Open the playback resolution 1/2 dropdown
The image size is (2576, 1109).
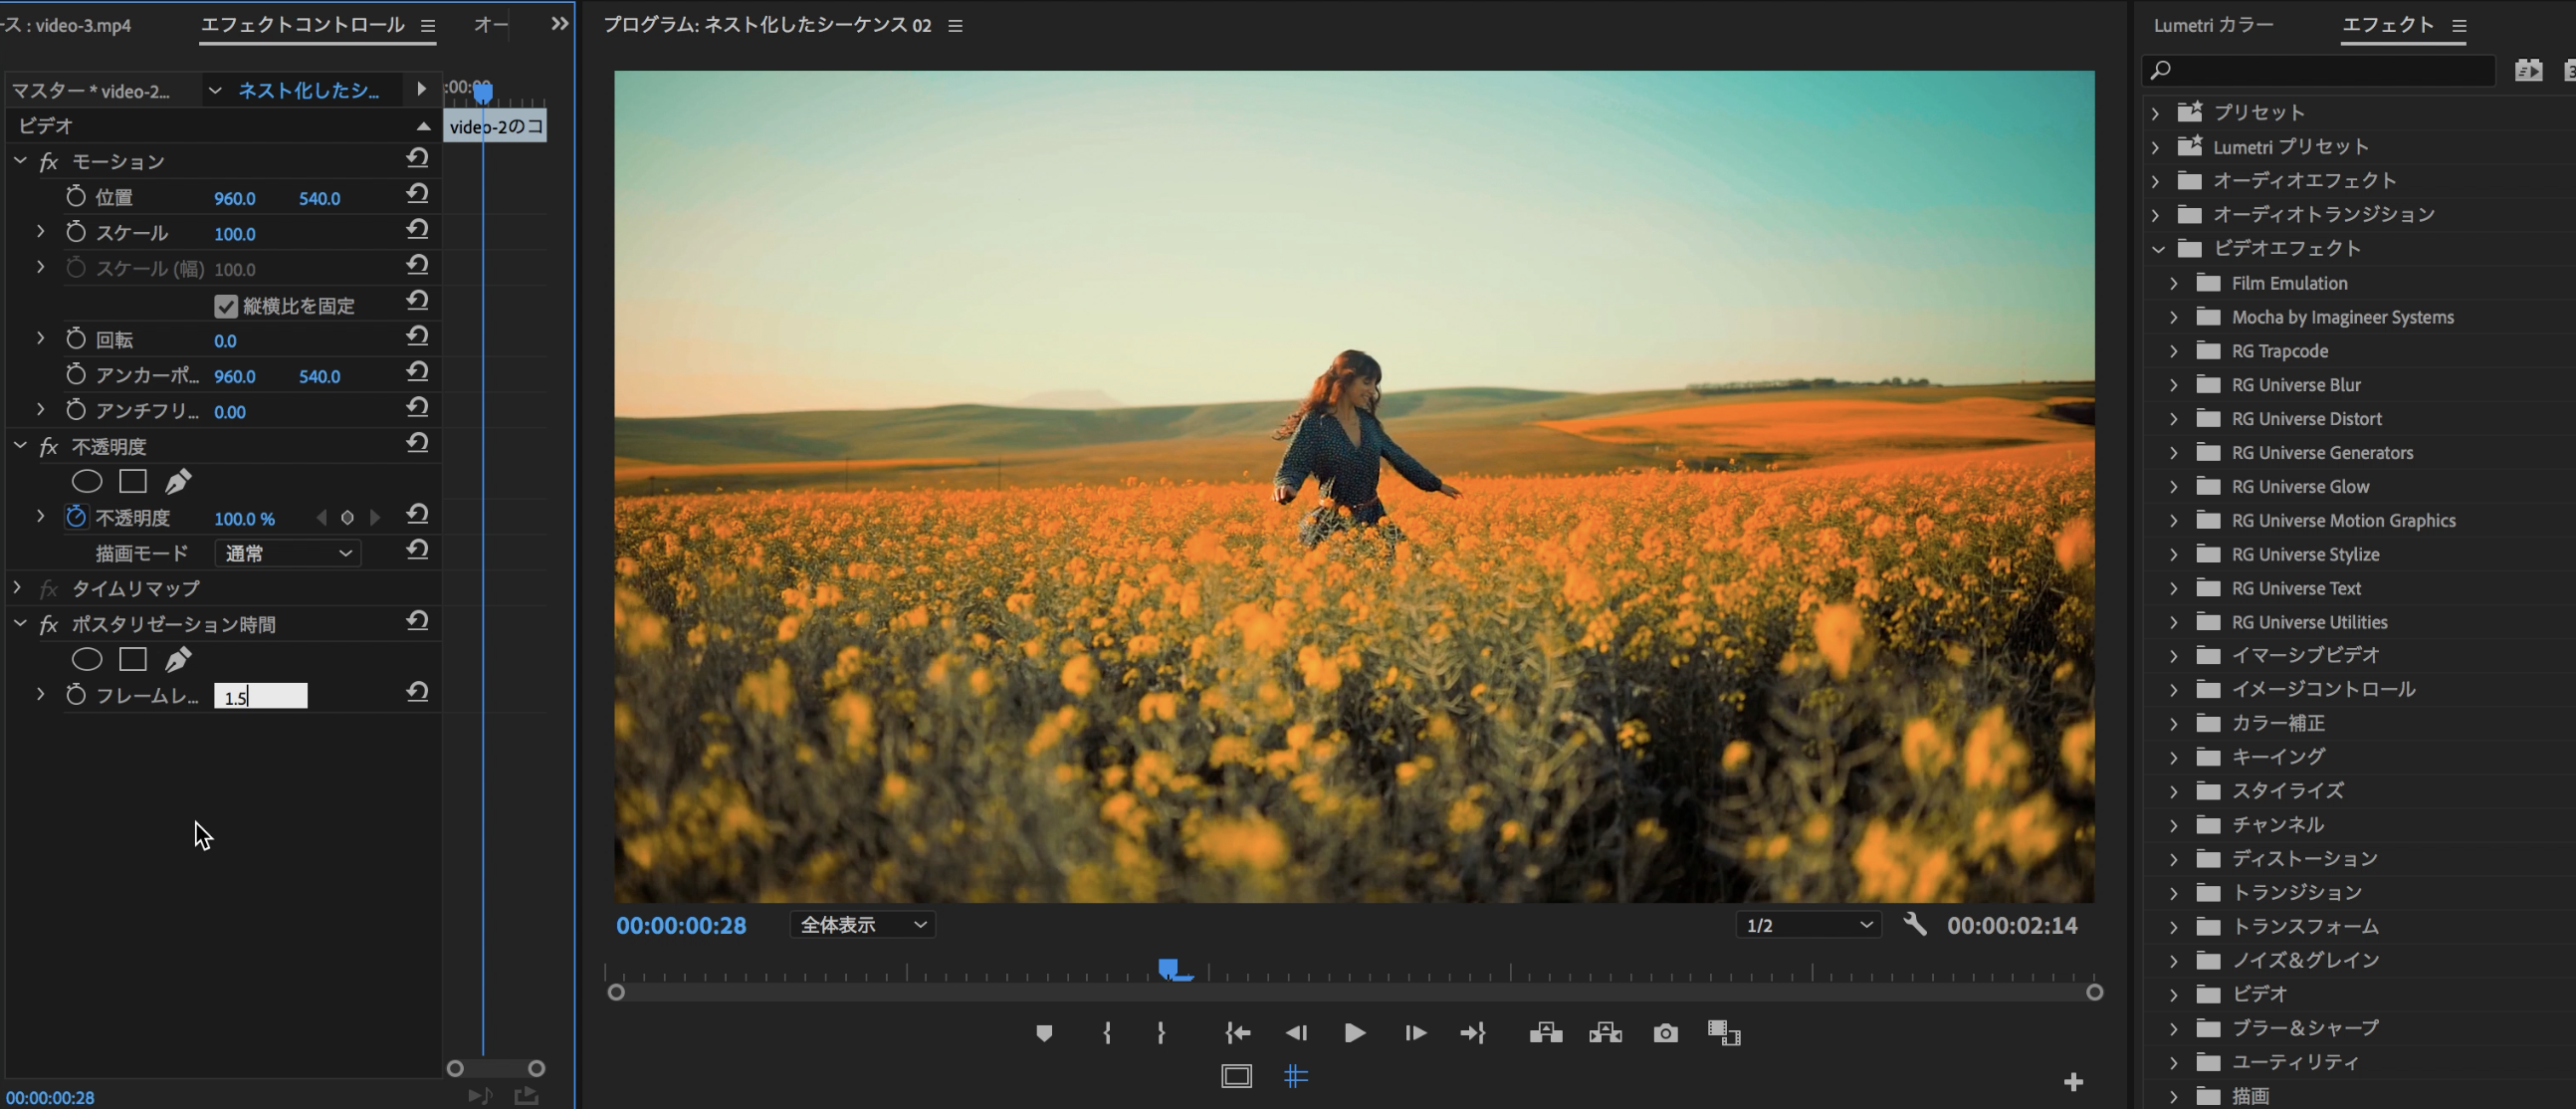coord(1808,925)
